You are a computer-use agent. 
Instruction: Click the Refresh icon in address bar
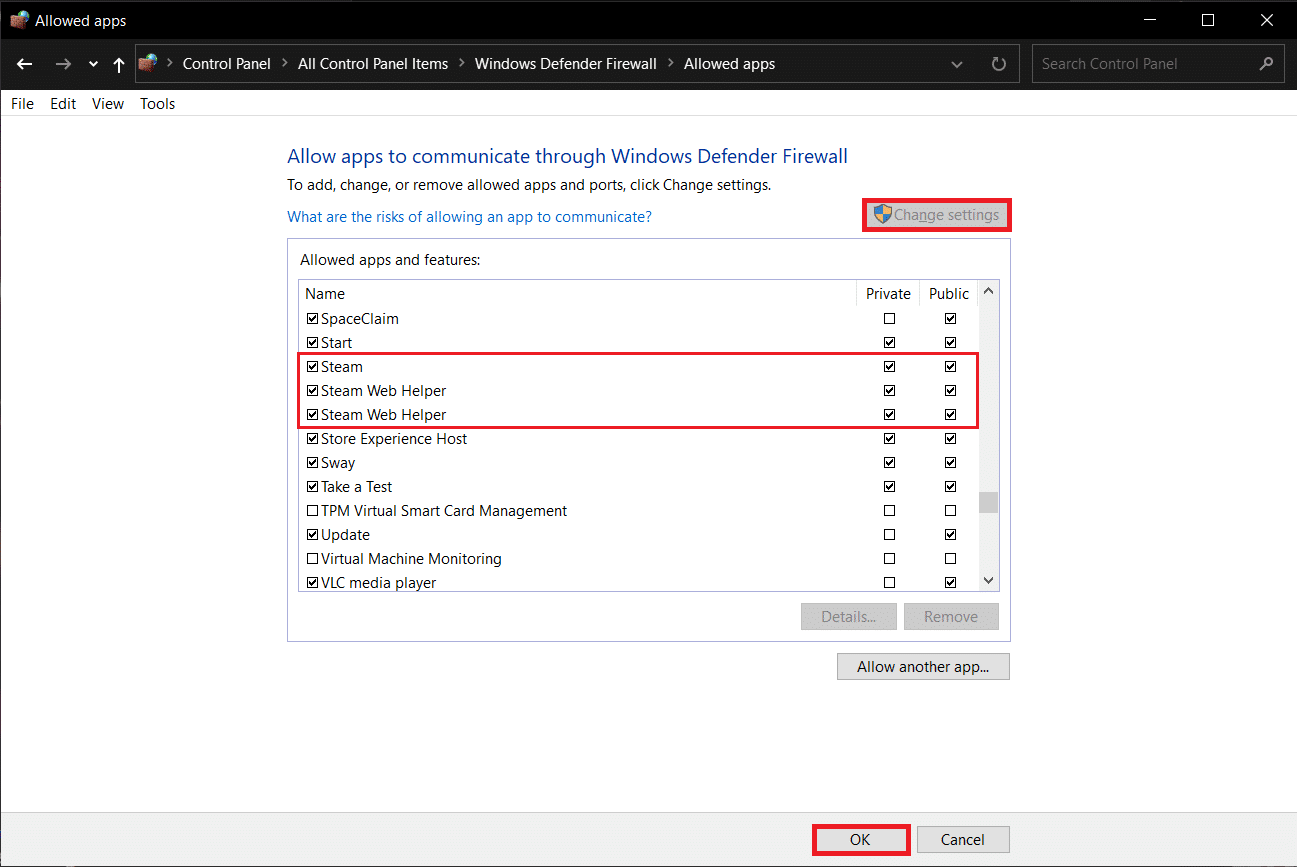point(998,64)
